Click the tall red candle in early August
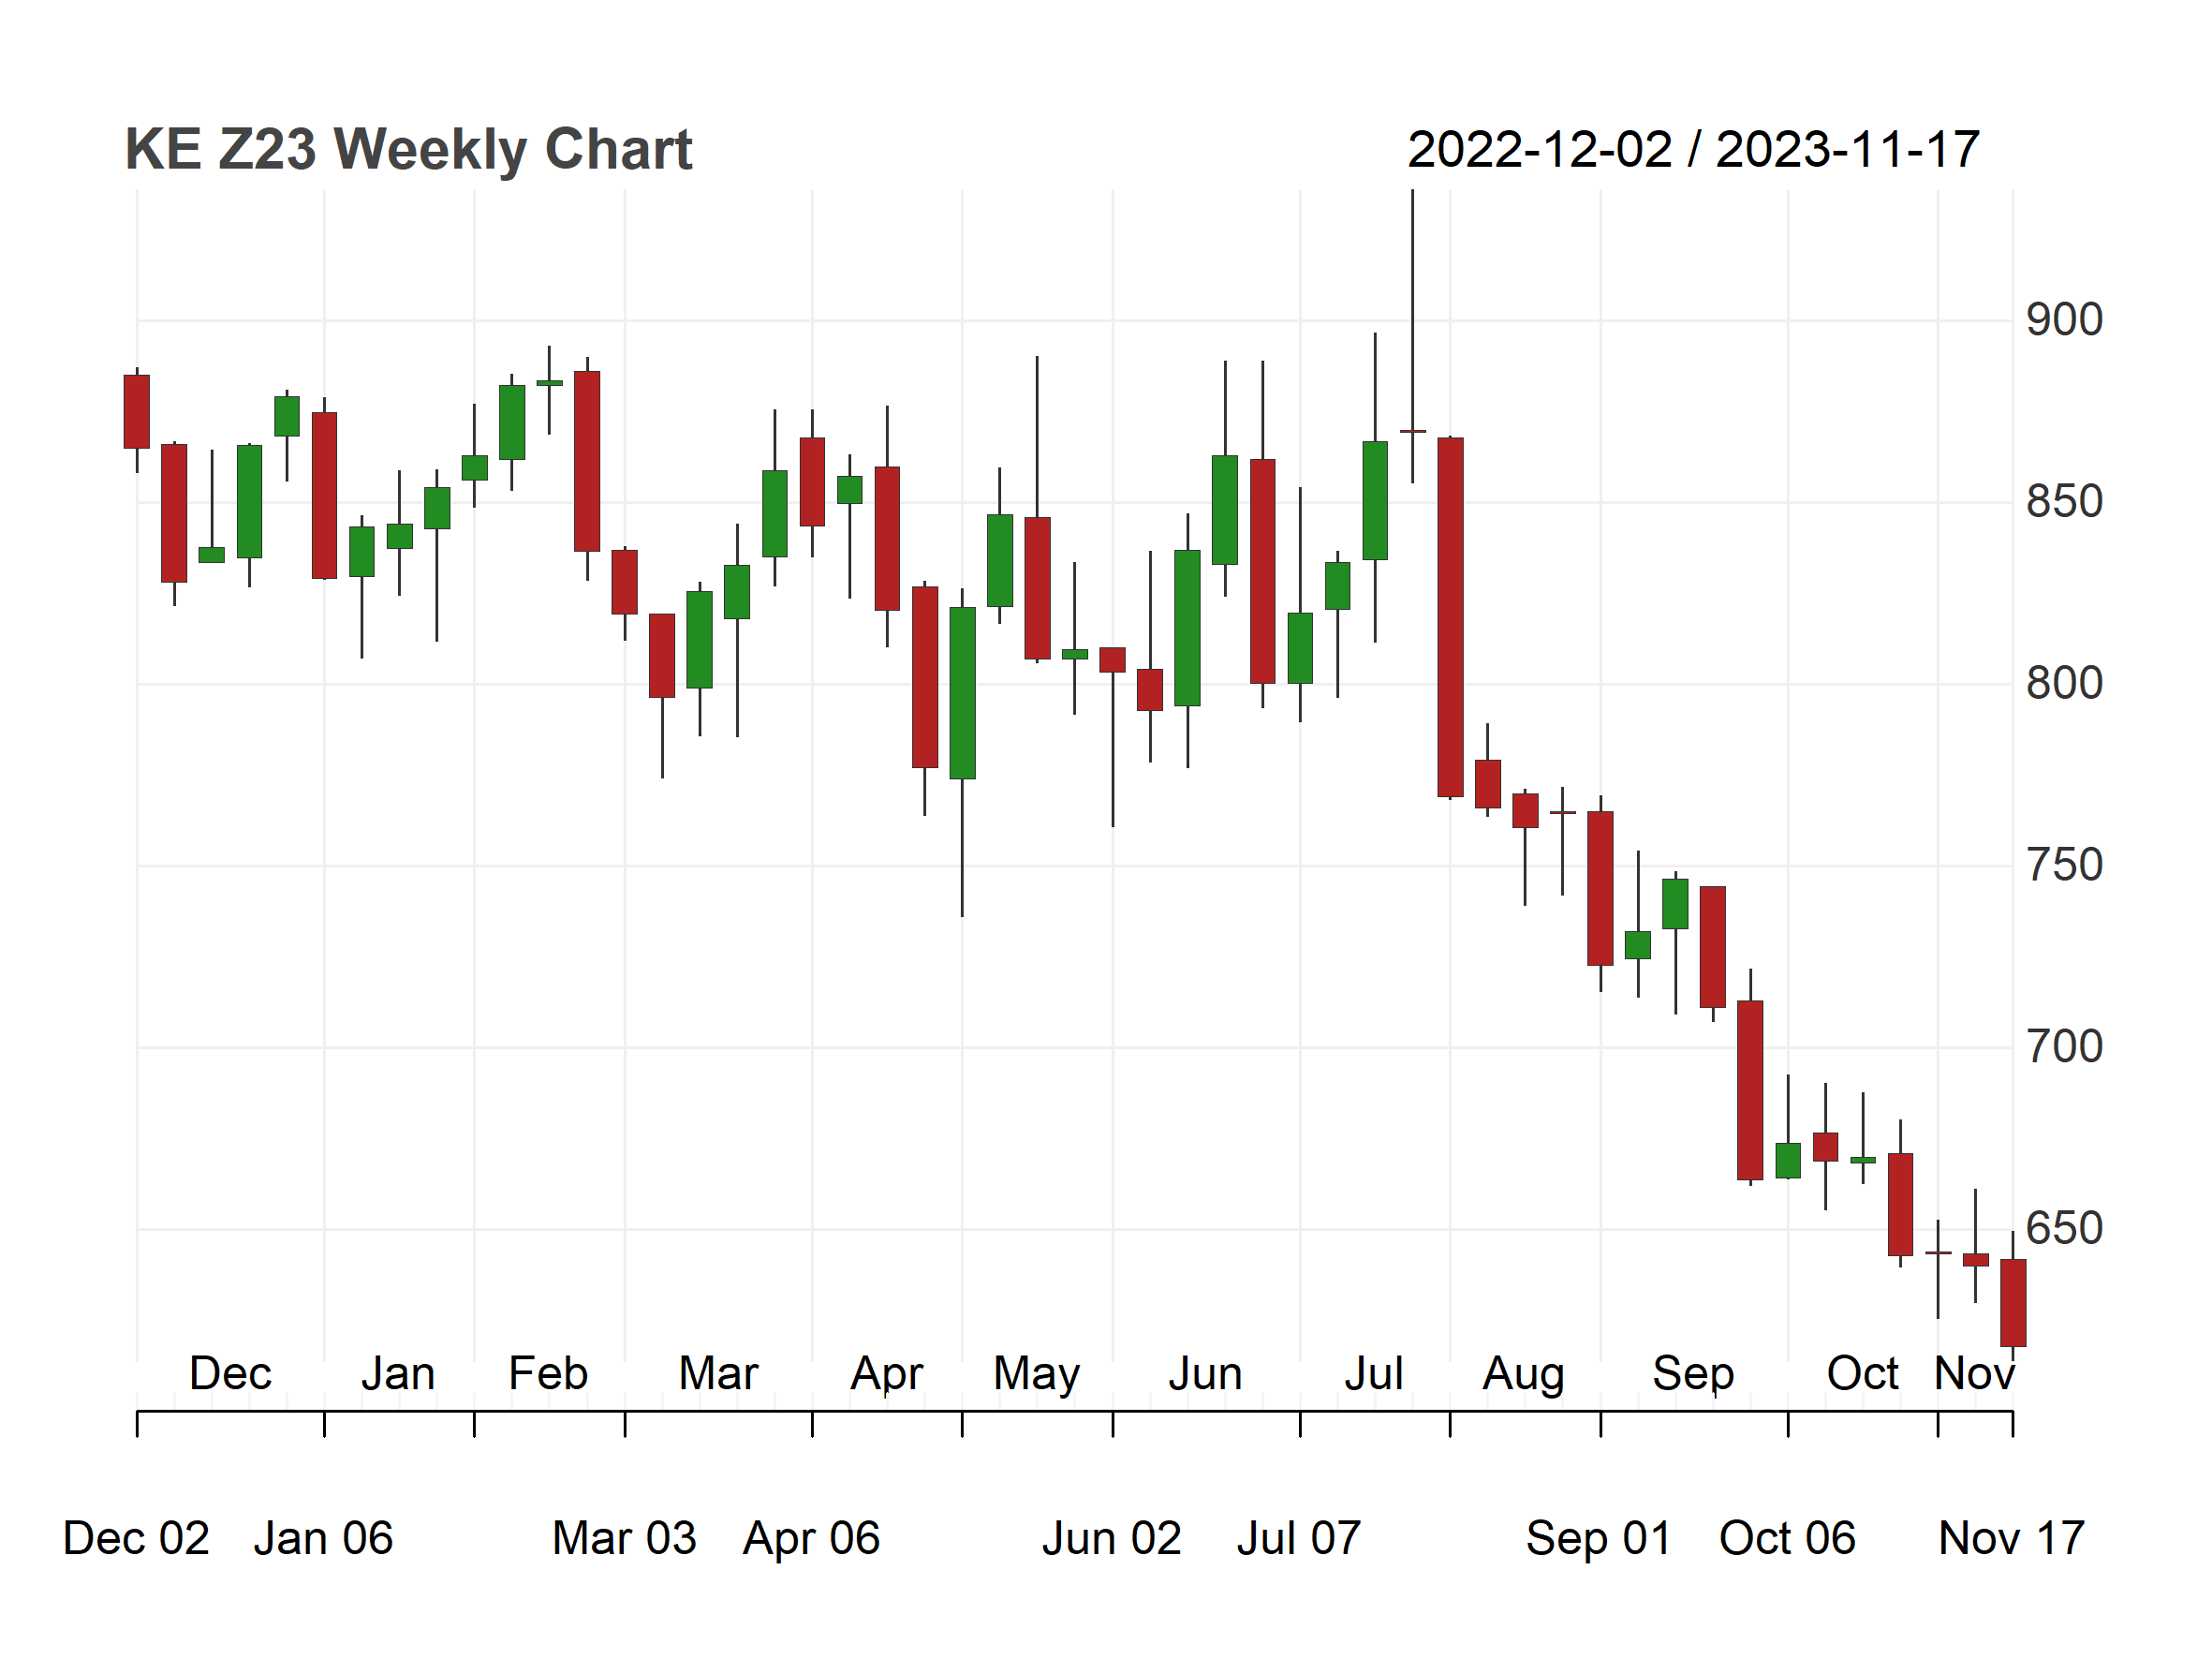The height and width of the screenshot is (1659, 2212). coord(1450,617)
